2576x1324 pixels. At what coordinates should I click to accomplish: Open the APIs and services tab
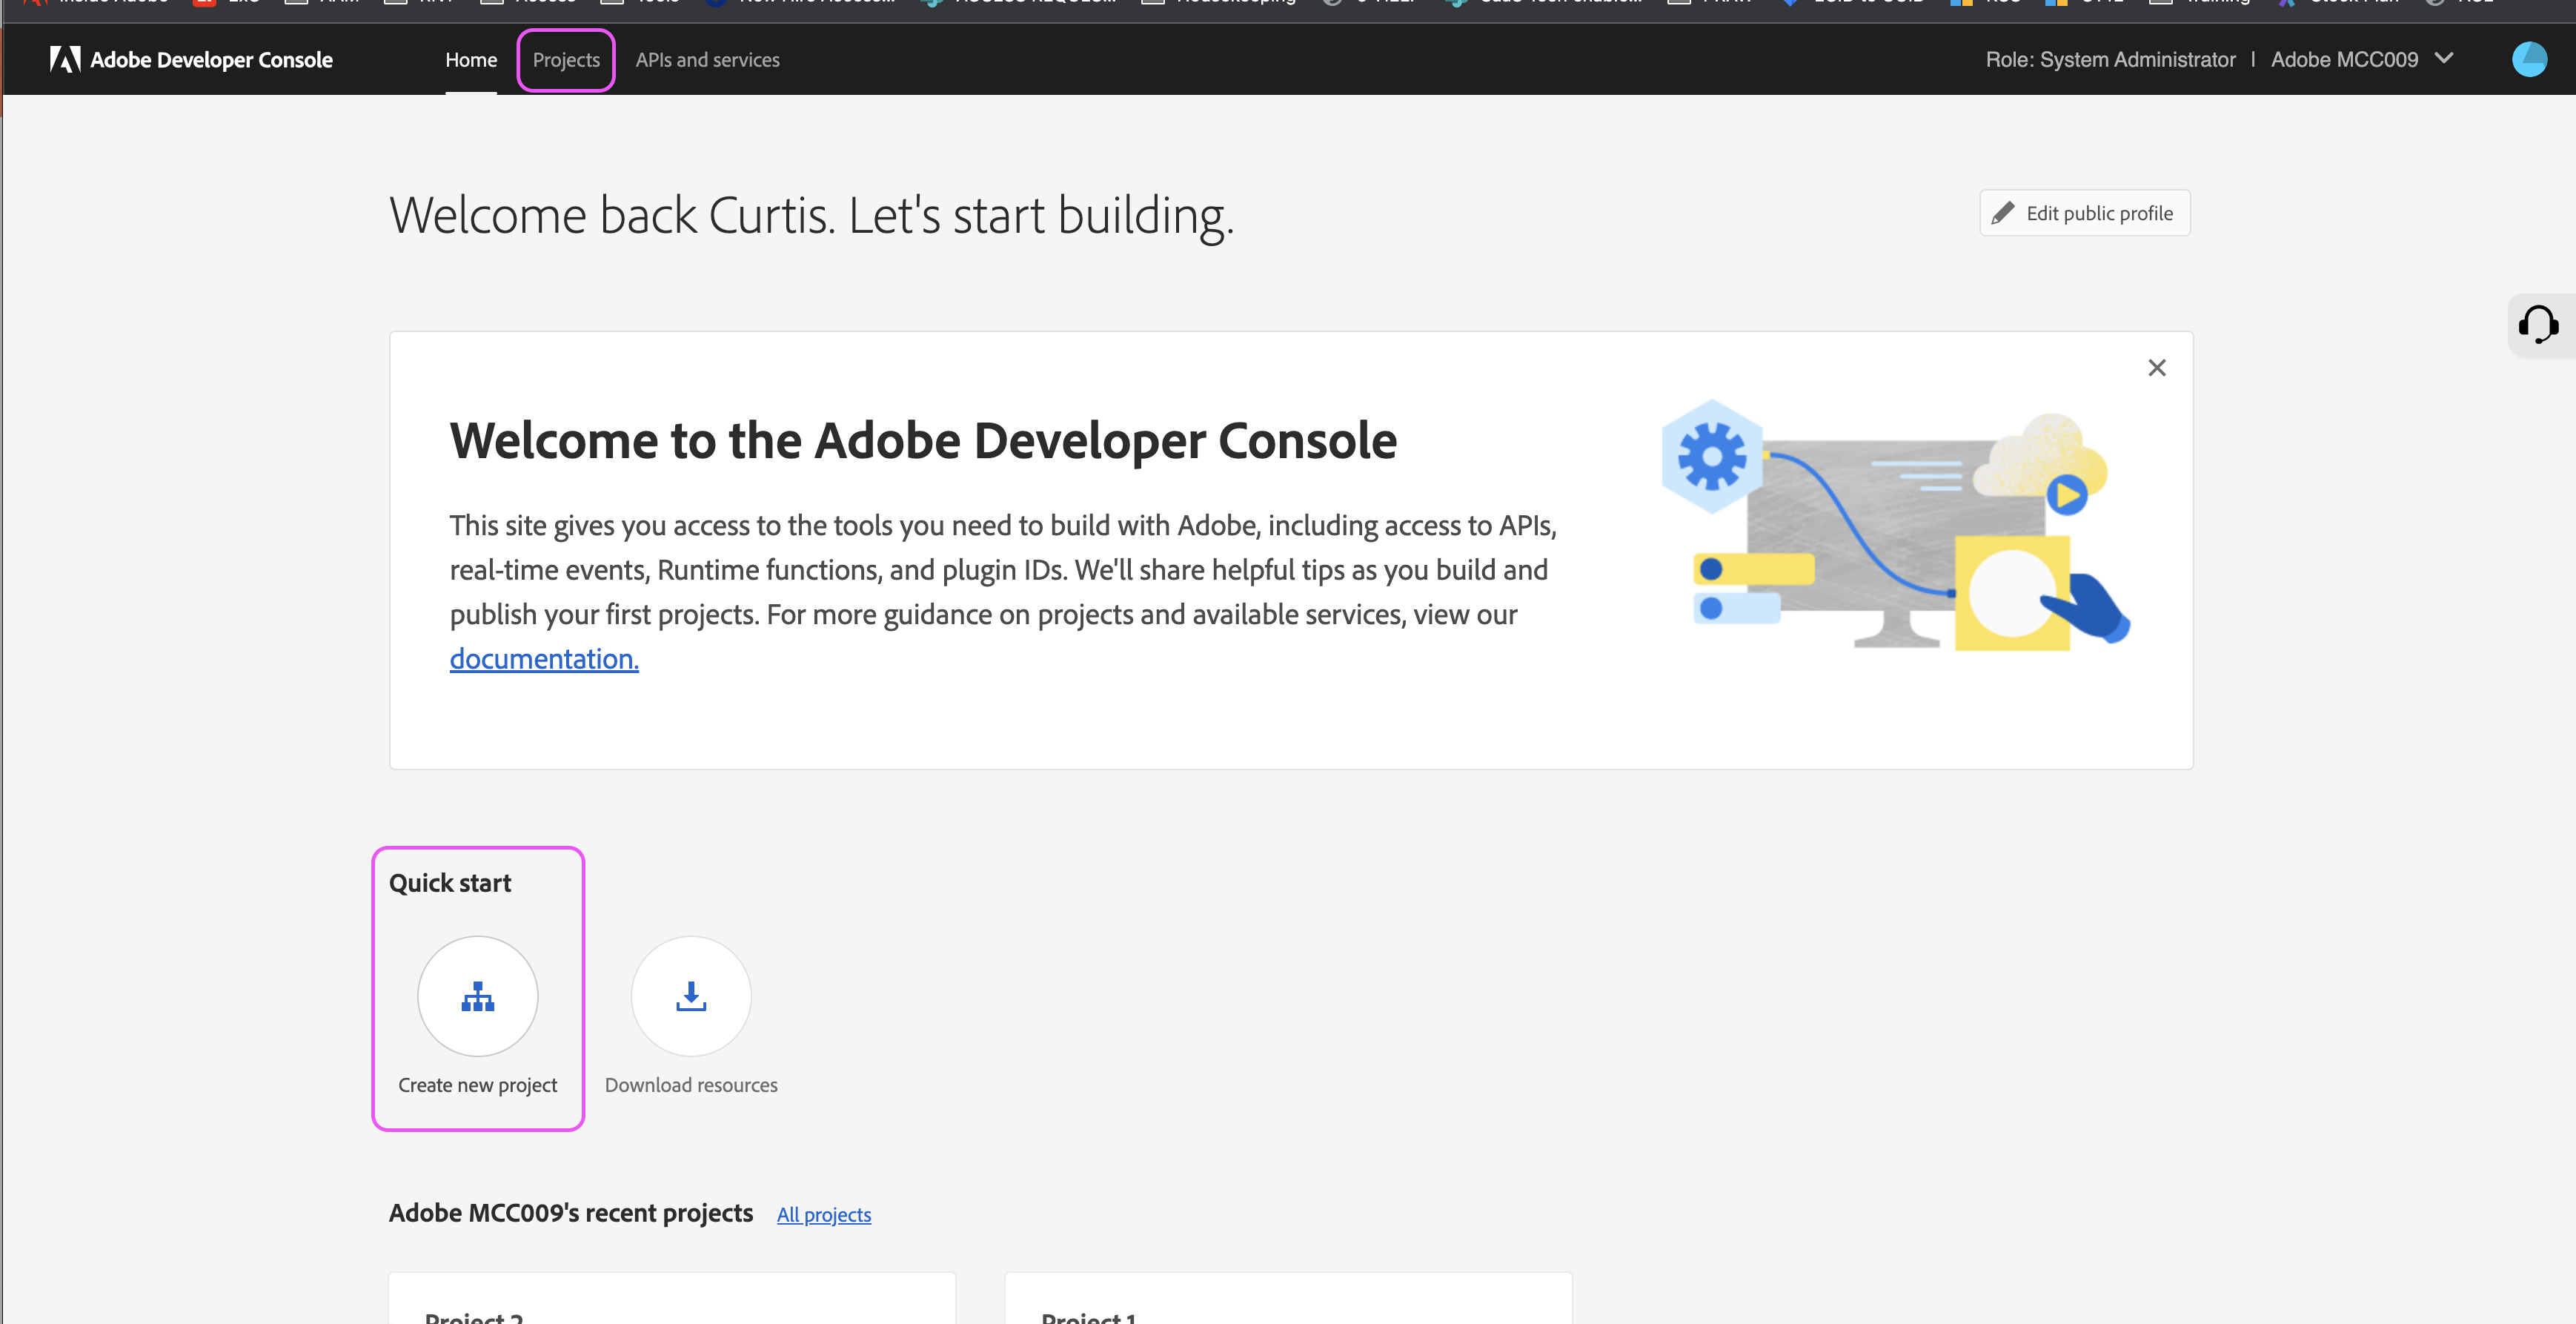pyautogui.click(x=707, y=60)
